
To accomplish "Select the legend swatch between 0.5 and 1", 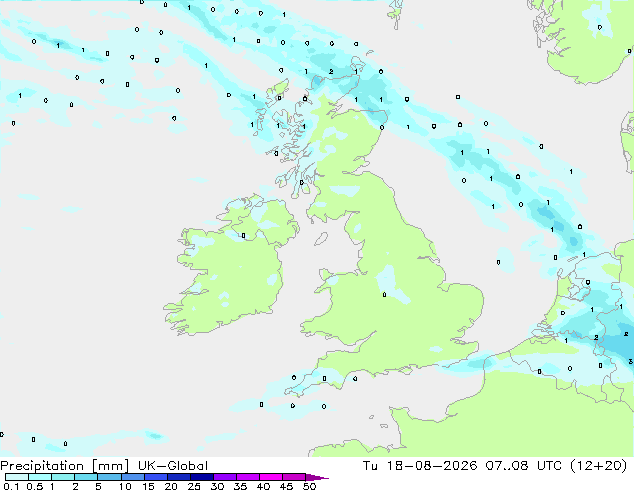I will pyautogui.click(x=40, y=477).
